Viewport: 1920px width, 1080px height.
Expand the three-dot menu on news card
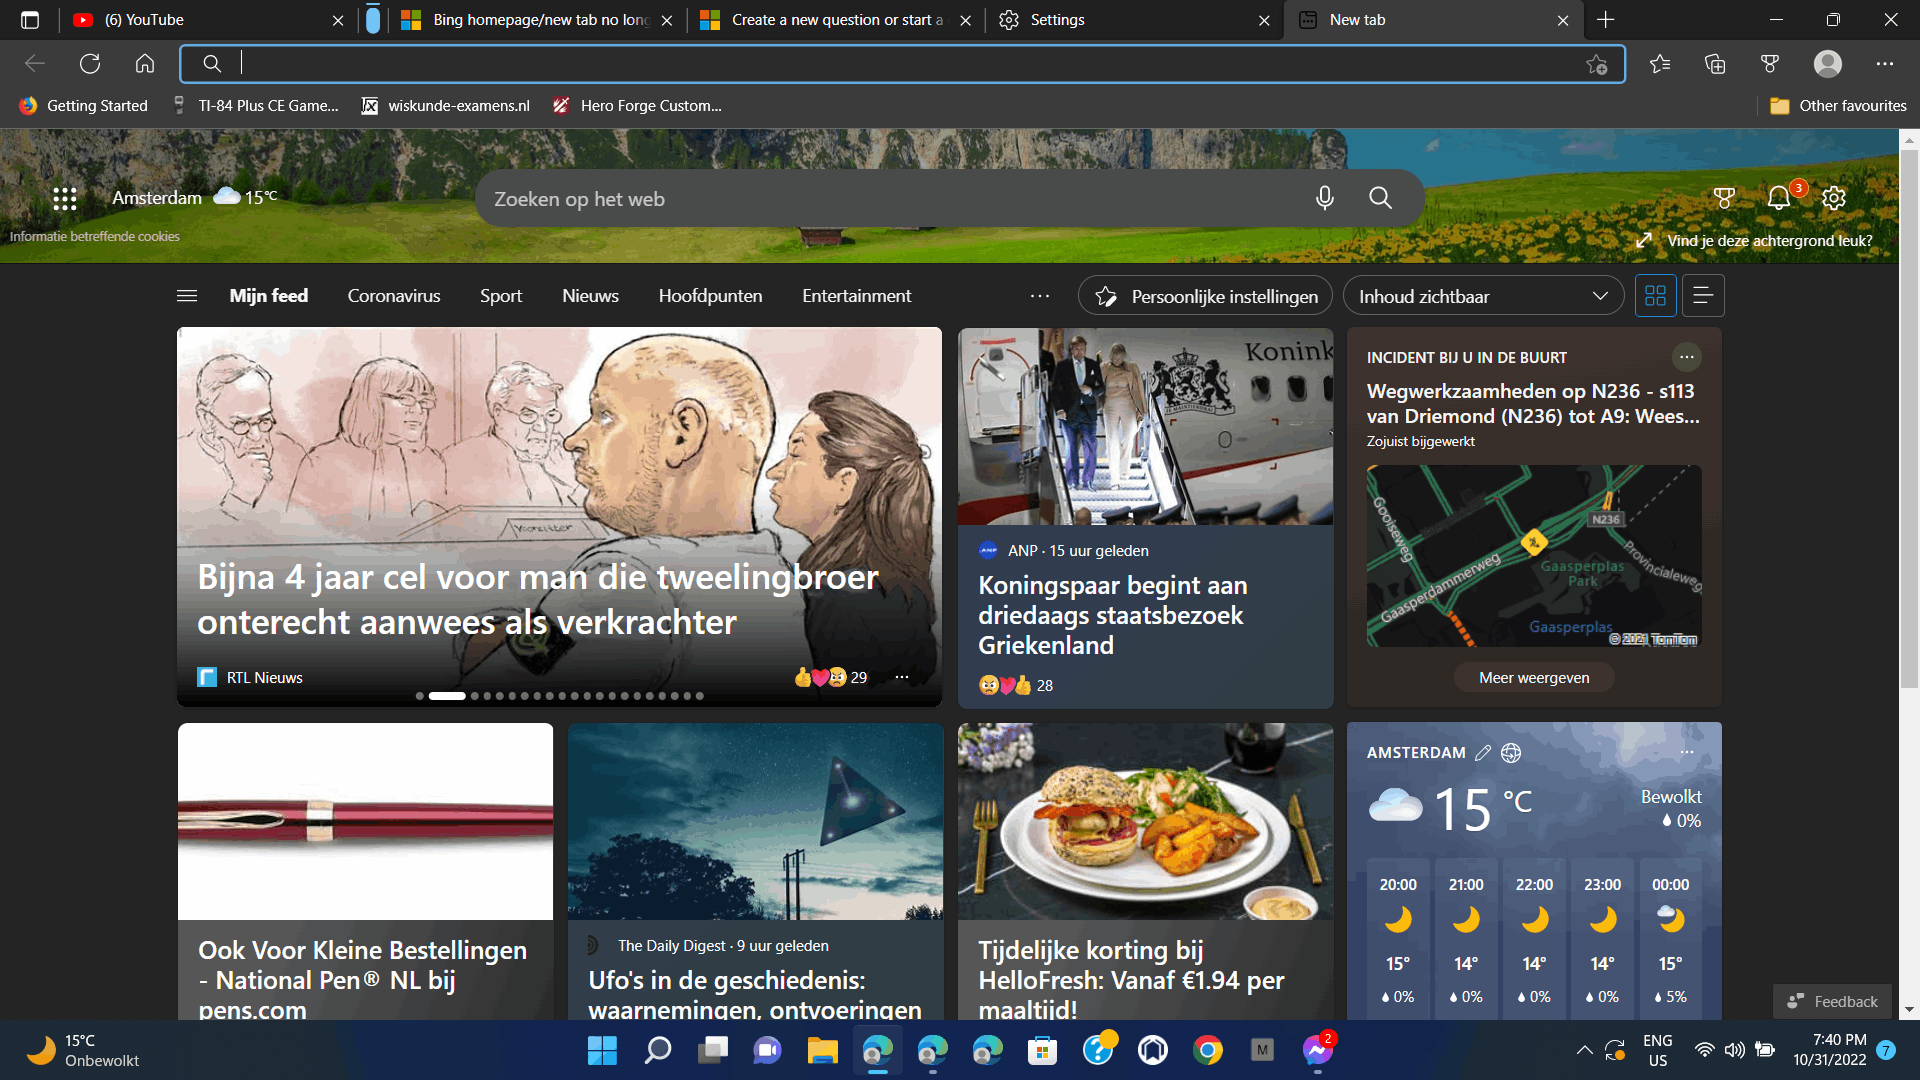tap(902, 676)
